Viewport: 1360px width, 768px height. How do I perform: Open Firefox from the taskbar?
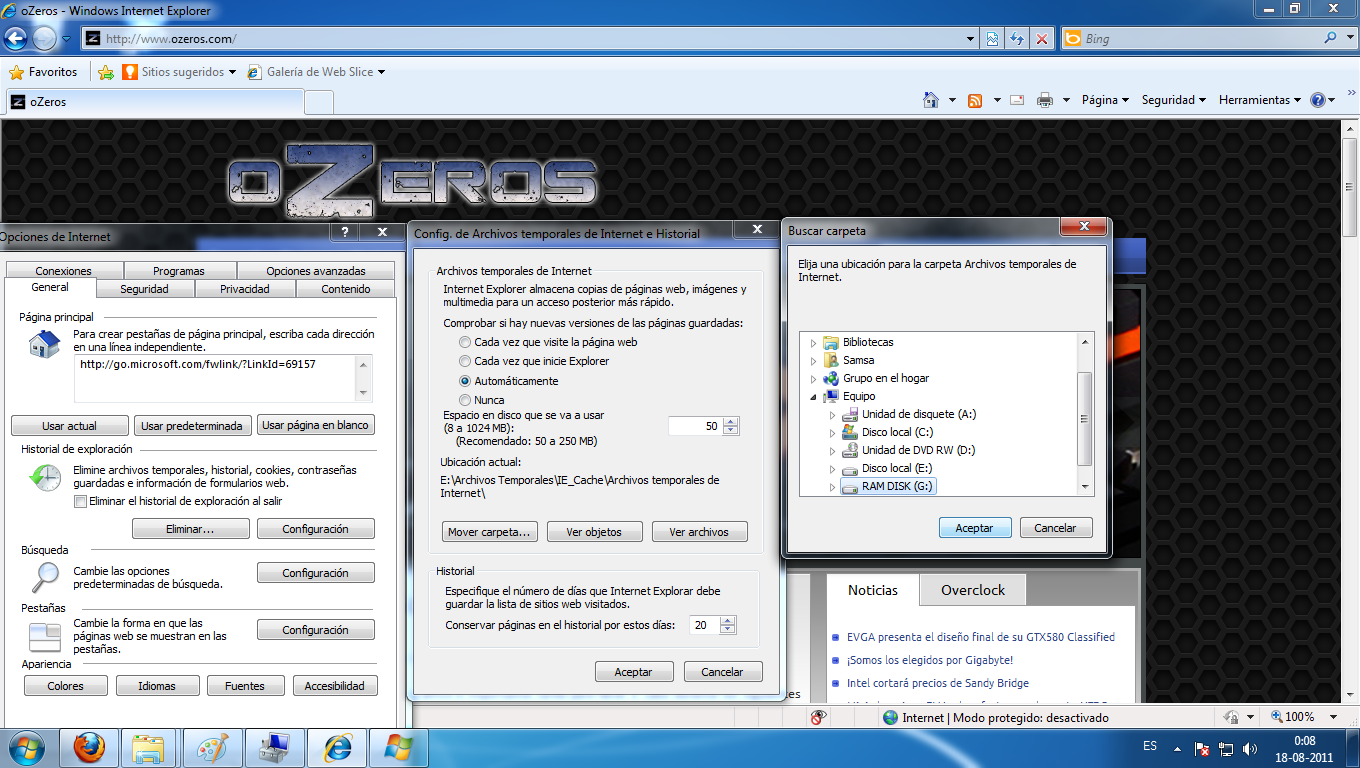(x=90, y=747)
